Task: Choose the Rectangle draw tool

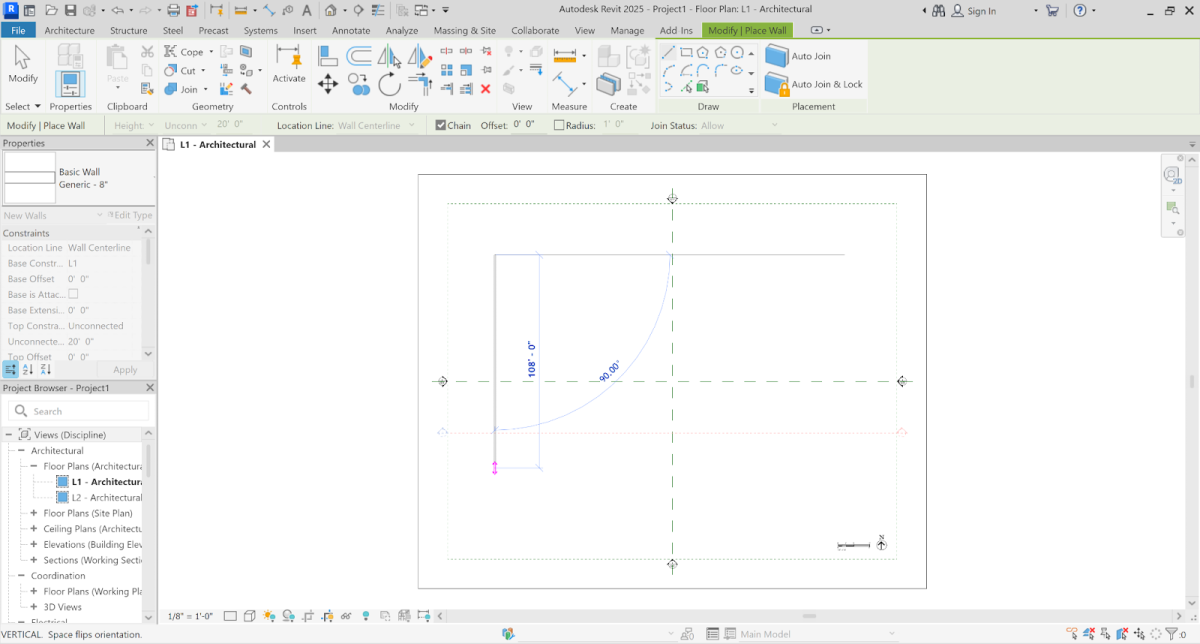Action: point(687,52)
